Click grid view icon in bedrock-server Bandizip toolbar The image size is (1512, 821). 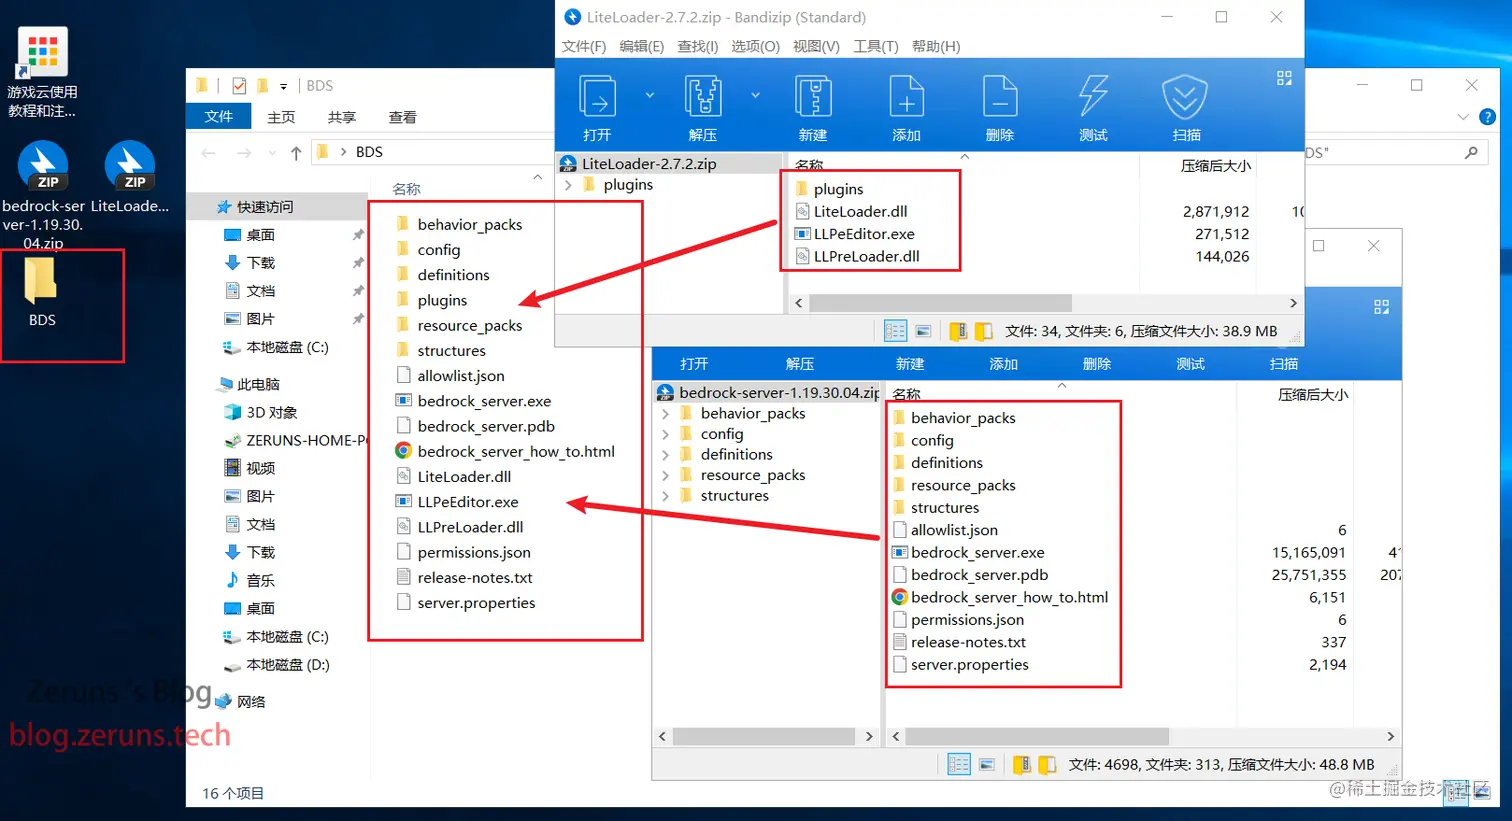pyautogui.click(x=1381, y=307)
